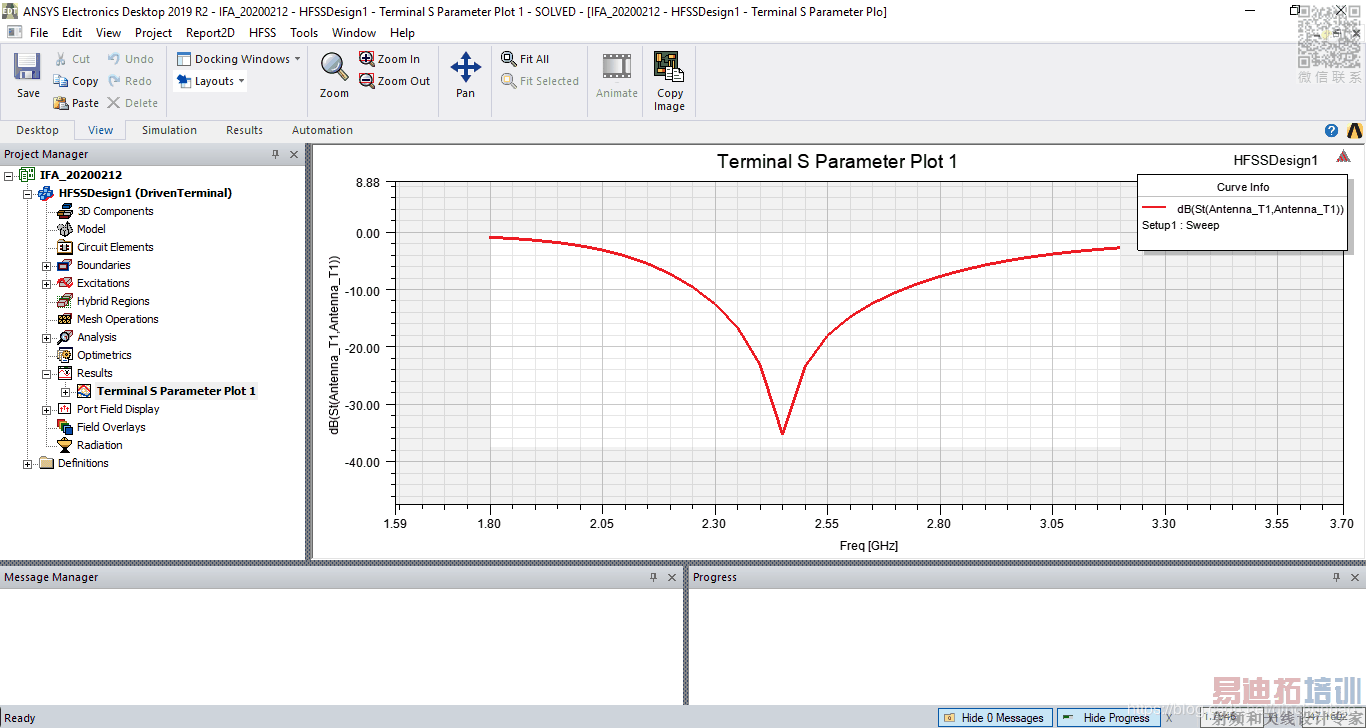Toggle Hide 0 Messages in status bar
Viewport: 1366px width, 728px height.
tap(994, 717)
